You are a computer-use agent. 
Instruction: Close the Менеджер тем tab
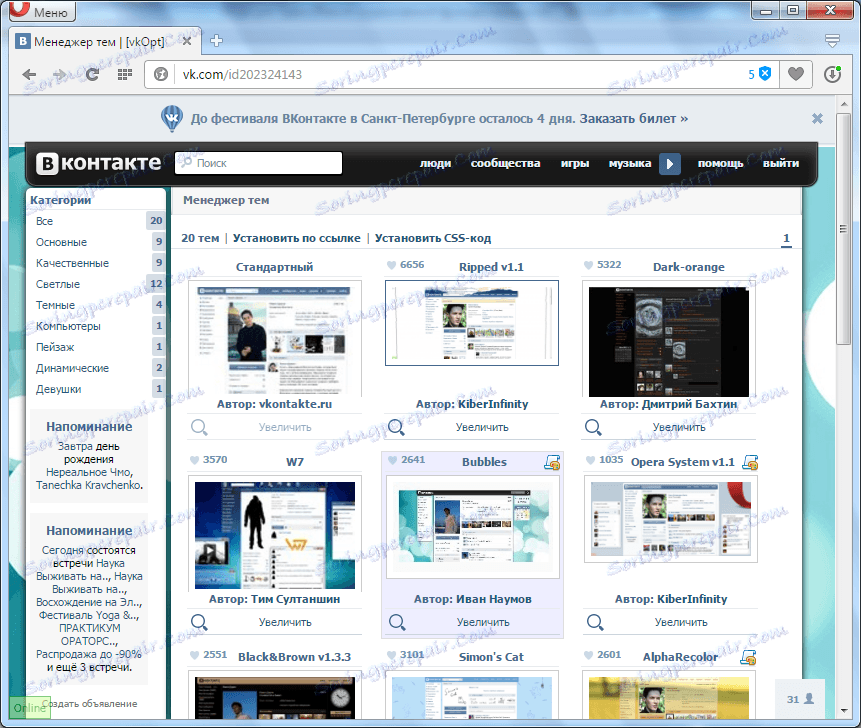187,41
